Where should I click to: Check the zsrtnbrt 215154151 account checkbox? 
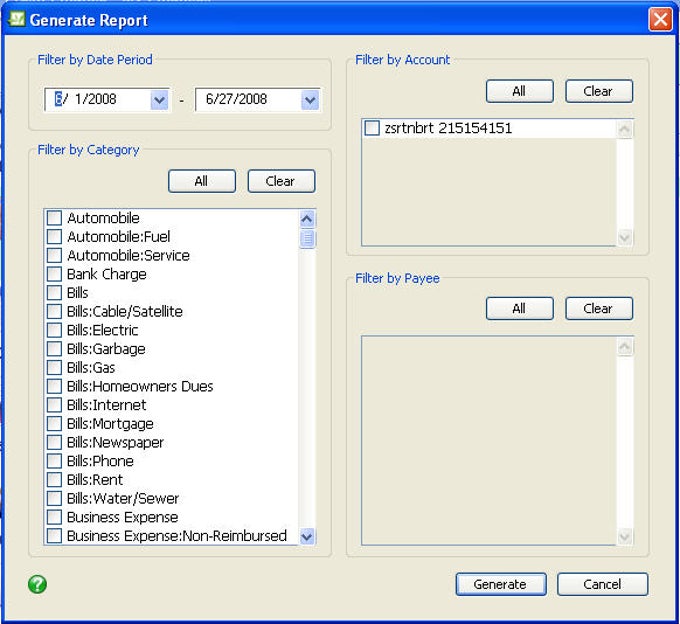click(372, 128)
